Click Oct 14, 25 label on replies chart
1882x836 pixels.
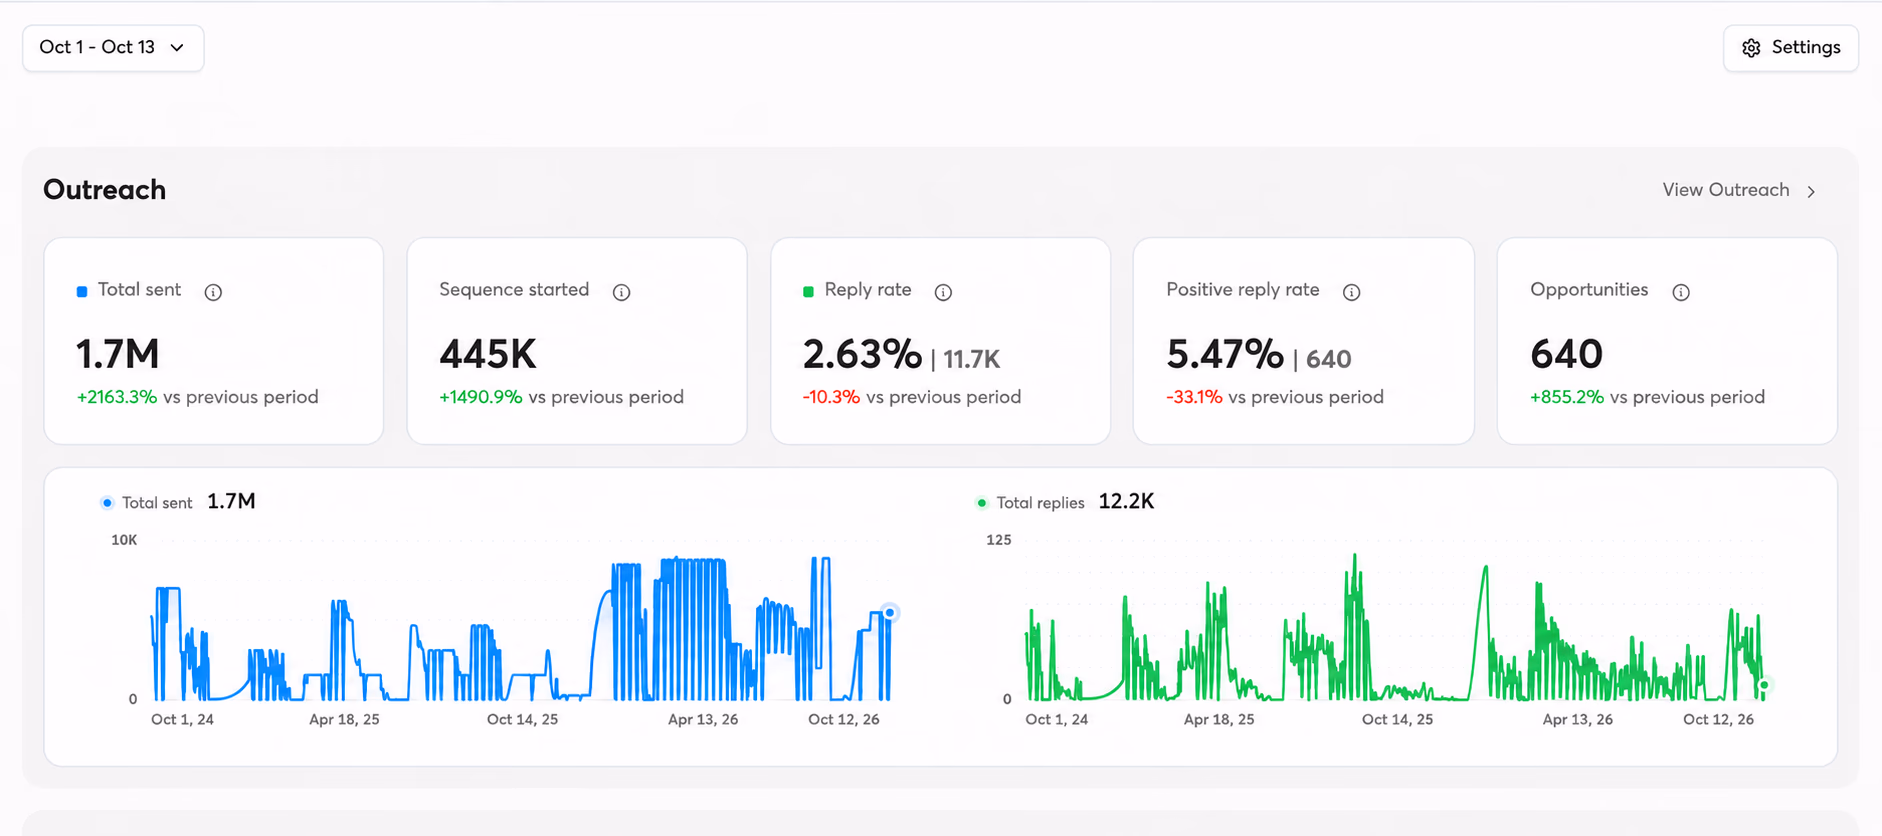point(1397,720)
